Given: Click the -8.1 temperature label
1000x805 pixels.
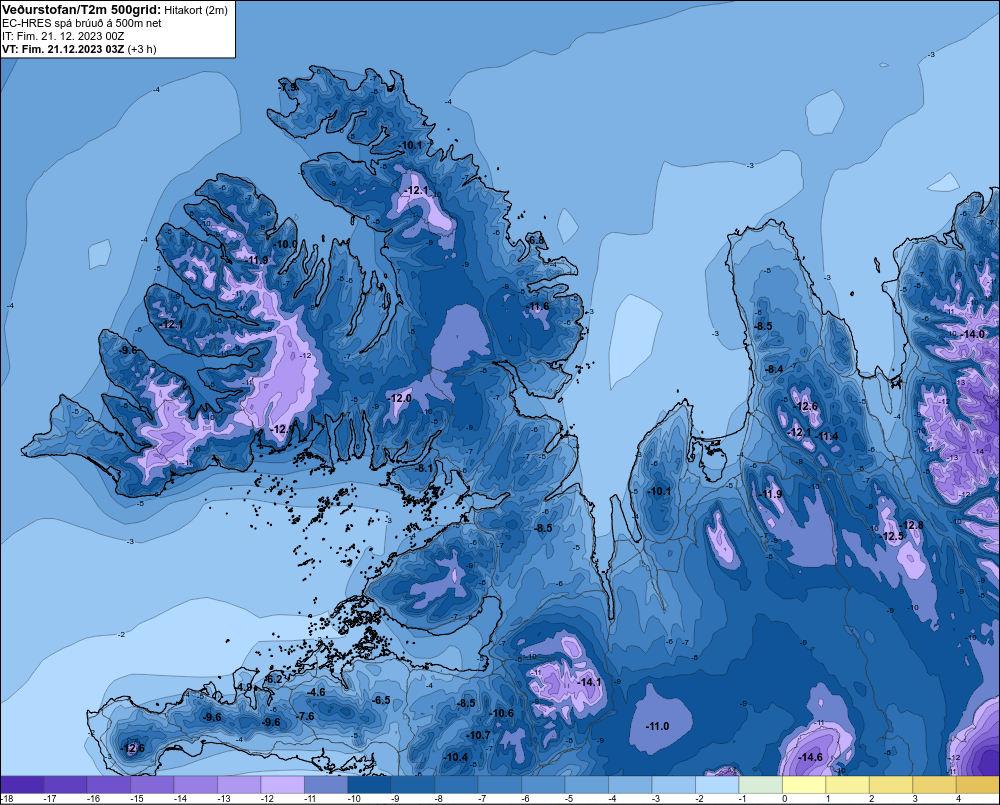Looking at the screenshot, I should coord(423,468).
